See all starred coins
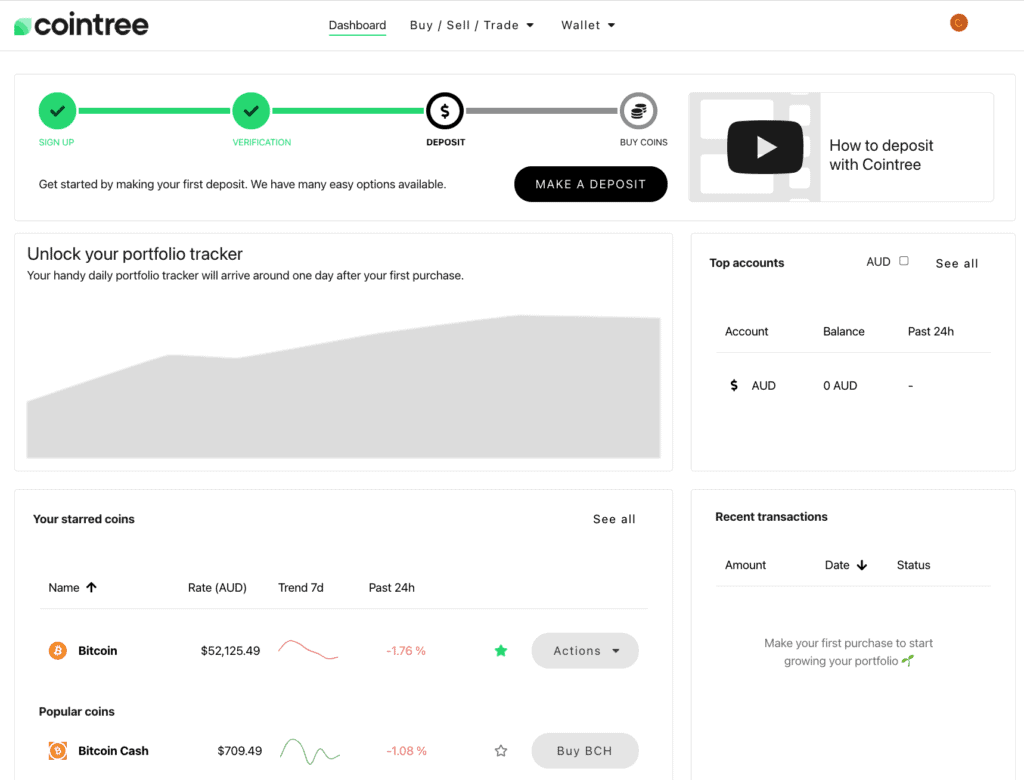Viewport: 1024px width, 780px height. point(614,519)
